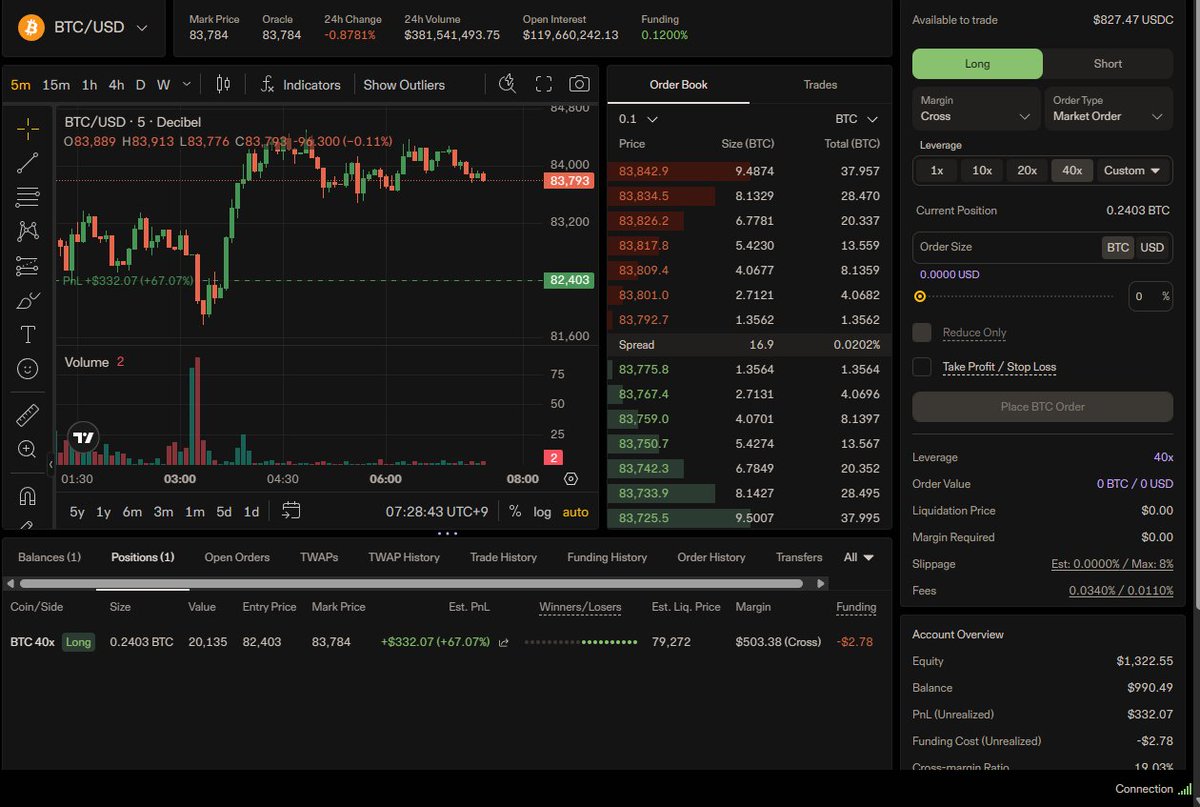Open the All filter dropdown in positions panel
The image size is (1200, 807).
(859, 557)
